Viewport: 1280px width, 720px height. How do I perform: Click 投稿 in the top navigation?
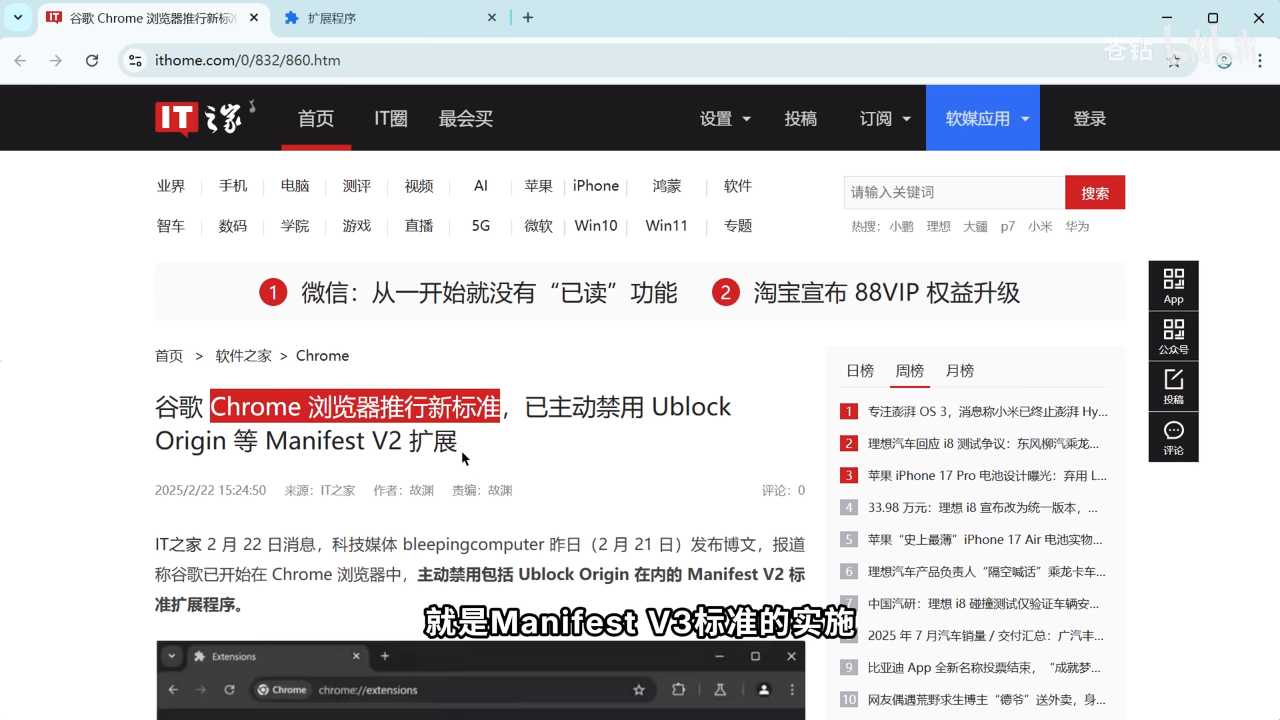(x=801, y=118)
